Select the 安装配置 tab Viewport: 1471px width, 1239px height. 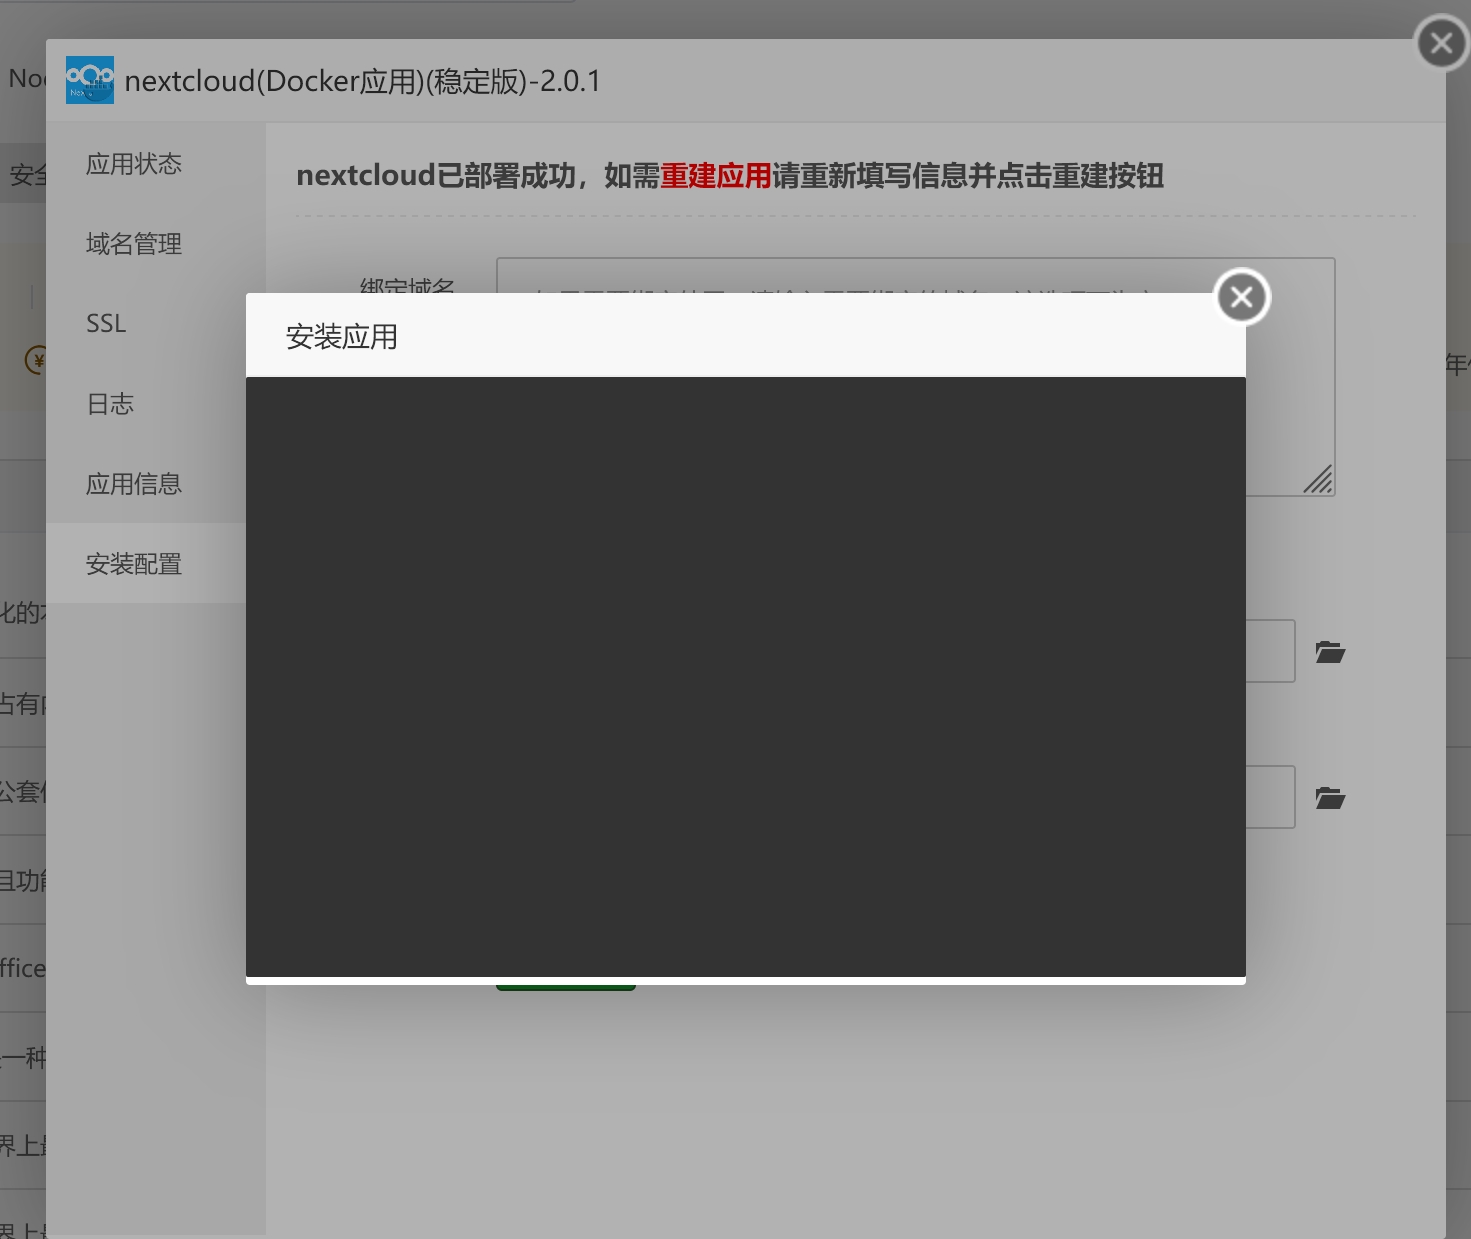coord(134,564)
